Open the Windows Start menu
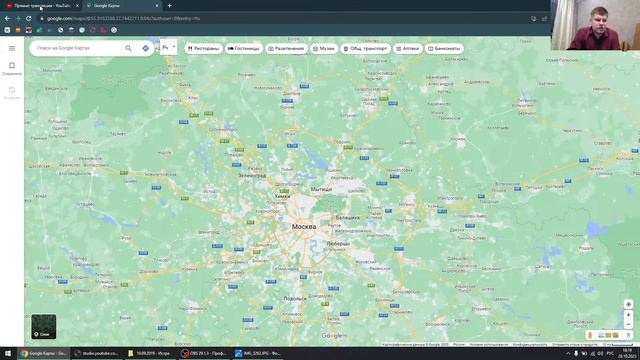 click(x=7, y=353)
